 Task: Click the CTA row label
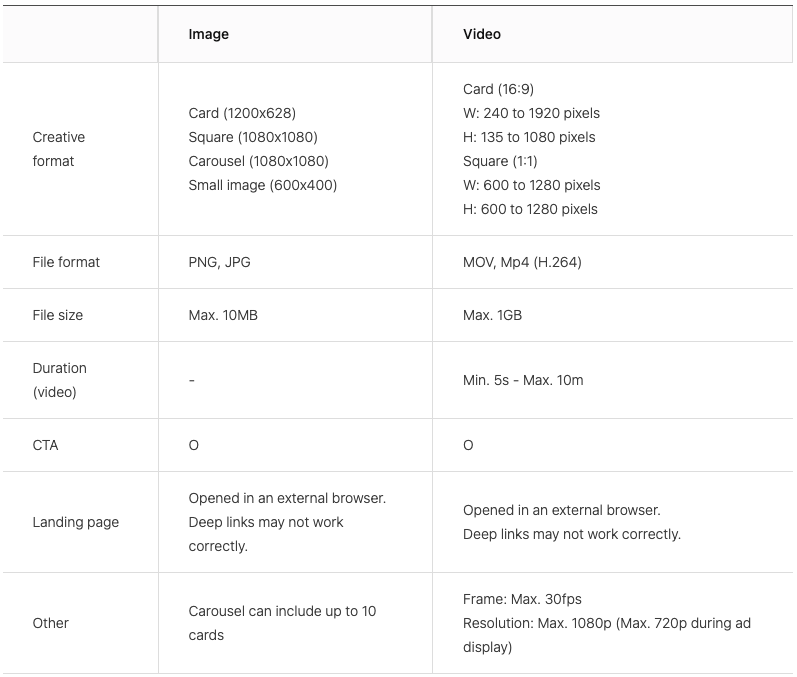click(x=46, y=445)
